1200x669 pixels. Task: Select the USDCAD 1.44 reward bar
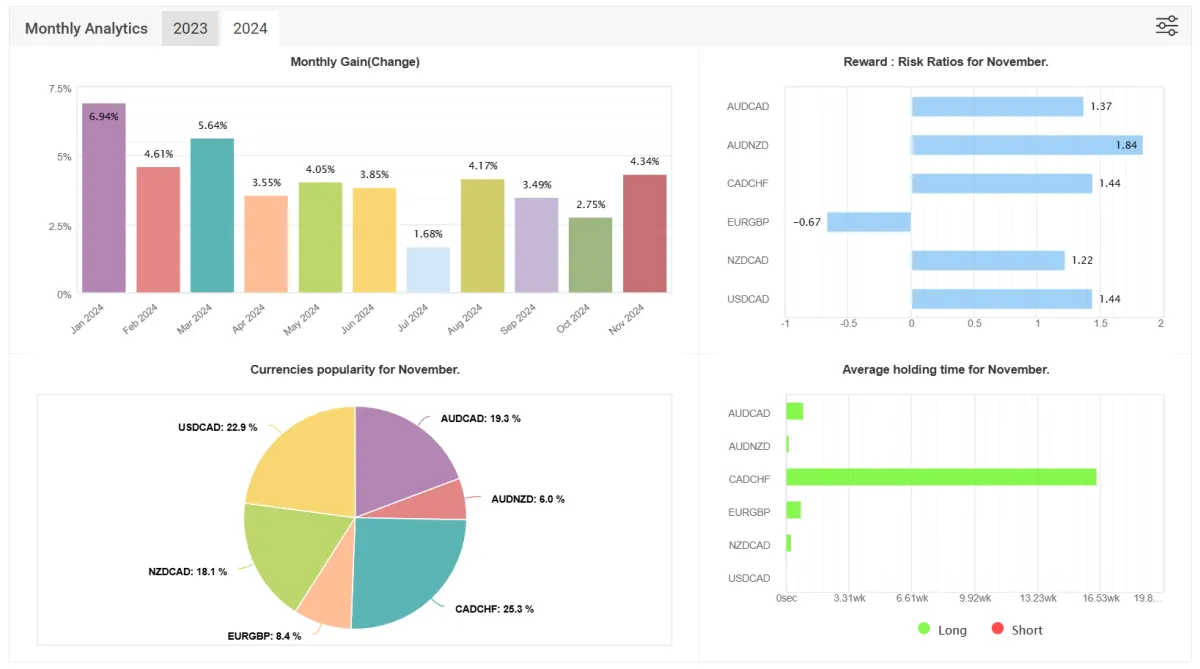(x=1002, y=299)
